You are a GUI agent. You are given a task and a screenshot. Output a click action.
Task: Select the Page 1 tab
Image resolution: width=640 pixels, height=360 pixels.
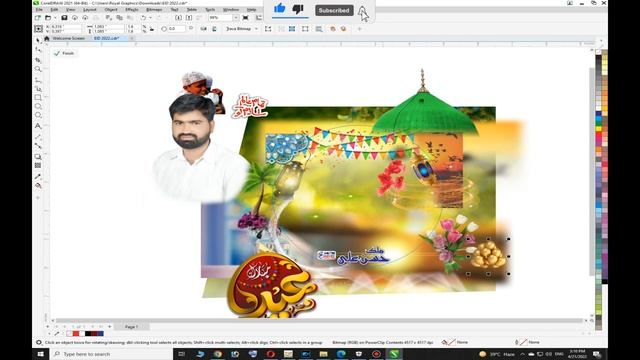(x=131, y=327)
